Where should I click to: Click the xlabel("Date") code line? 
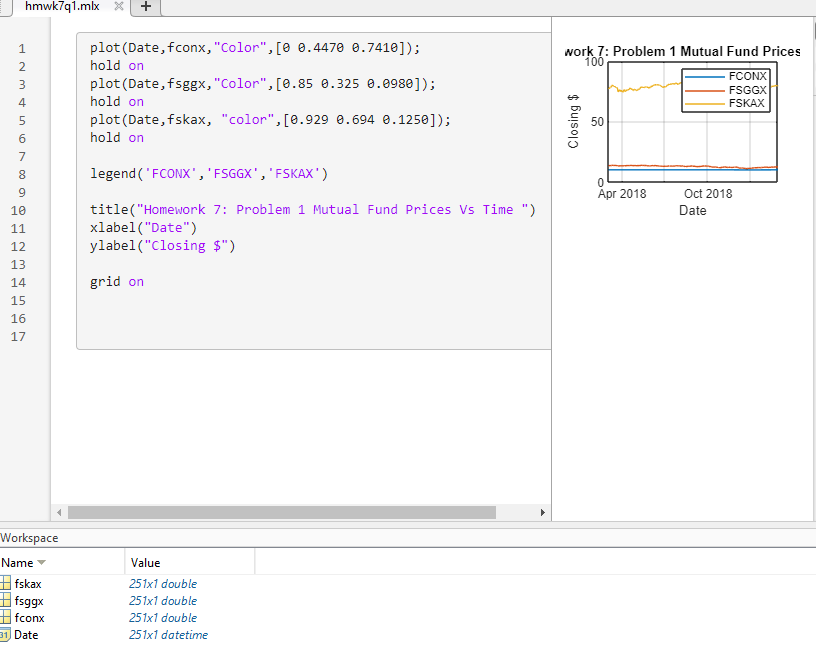(144, 228)
